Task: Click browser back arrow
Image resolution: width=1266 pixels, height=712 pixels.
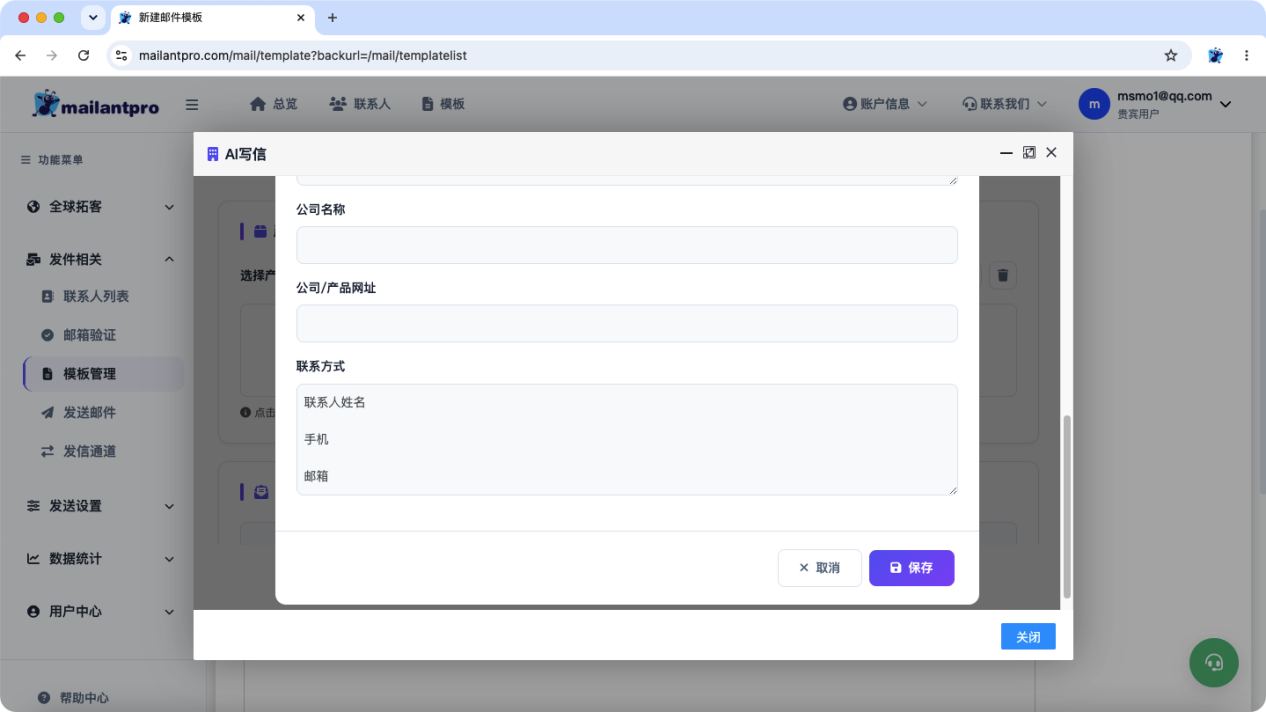Action: click(x=21, y=56)
